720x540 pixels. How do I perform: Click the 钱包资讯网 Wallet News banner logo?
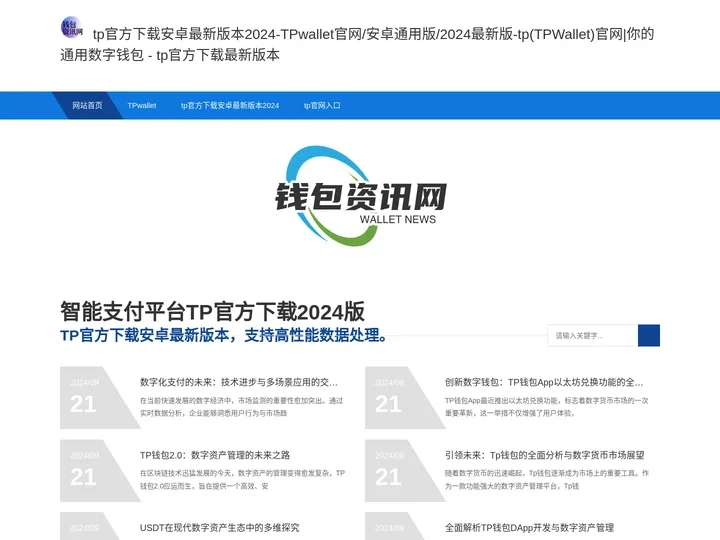pos(361,196)
